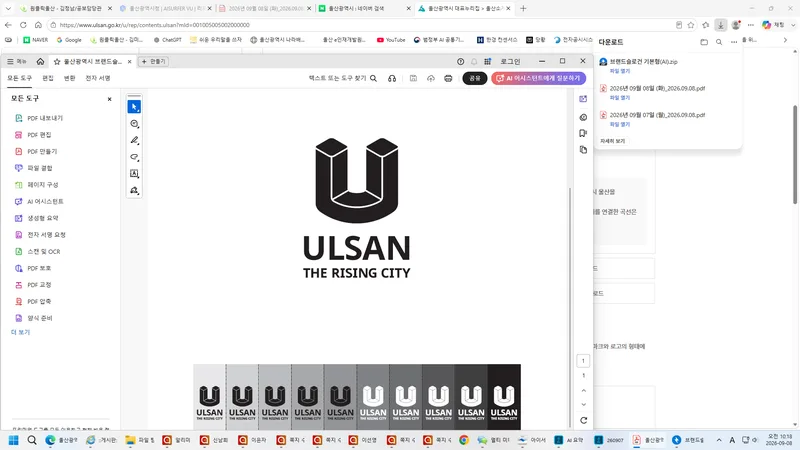Click the page number 1 box

tap(583, 361)
